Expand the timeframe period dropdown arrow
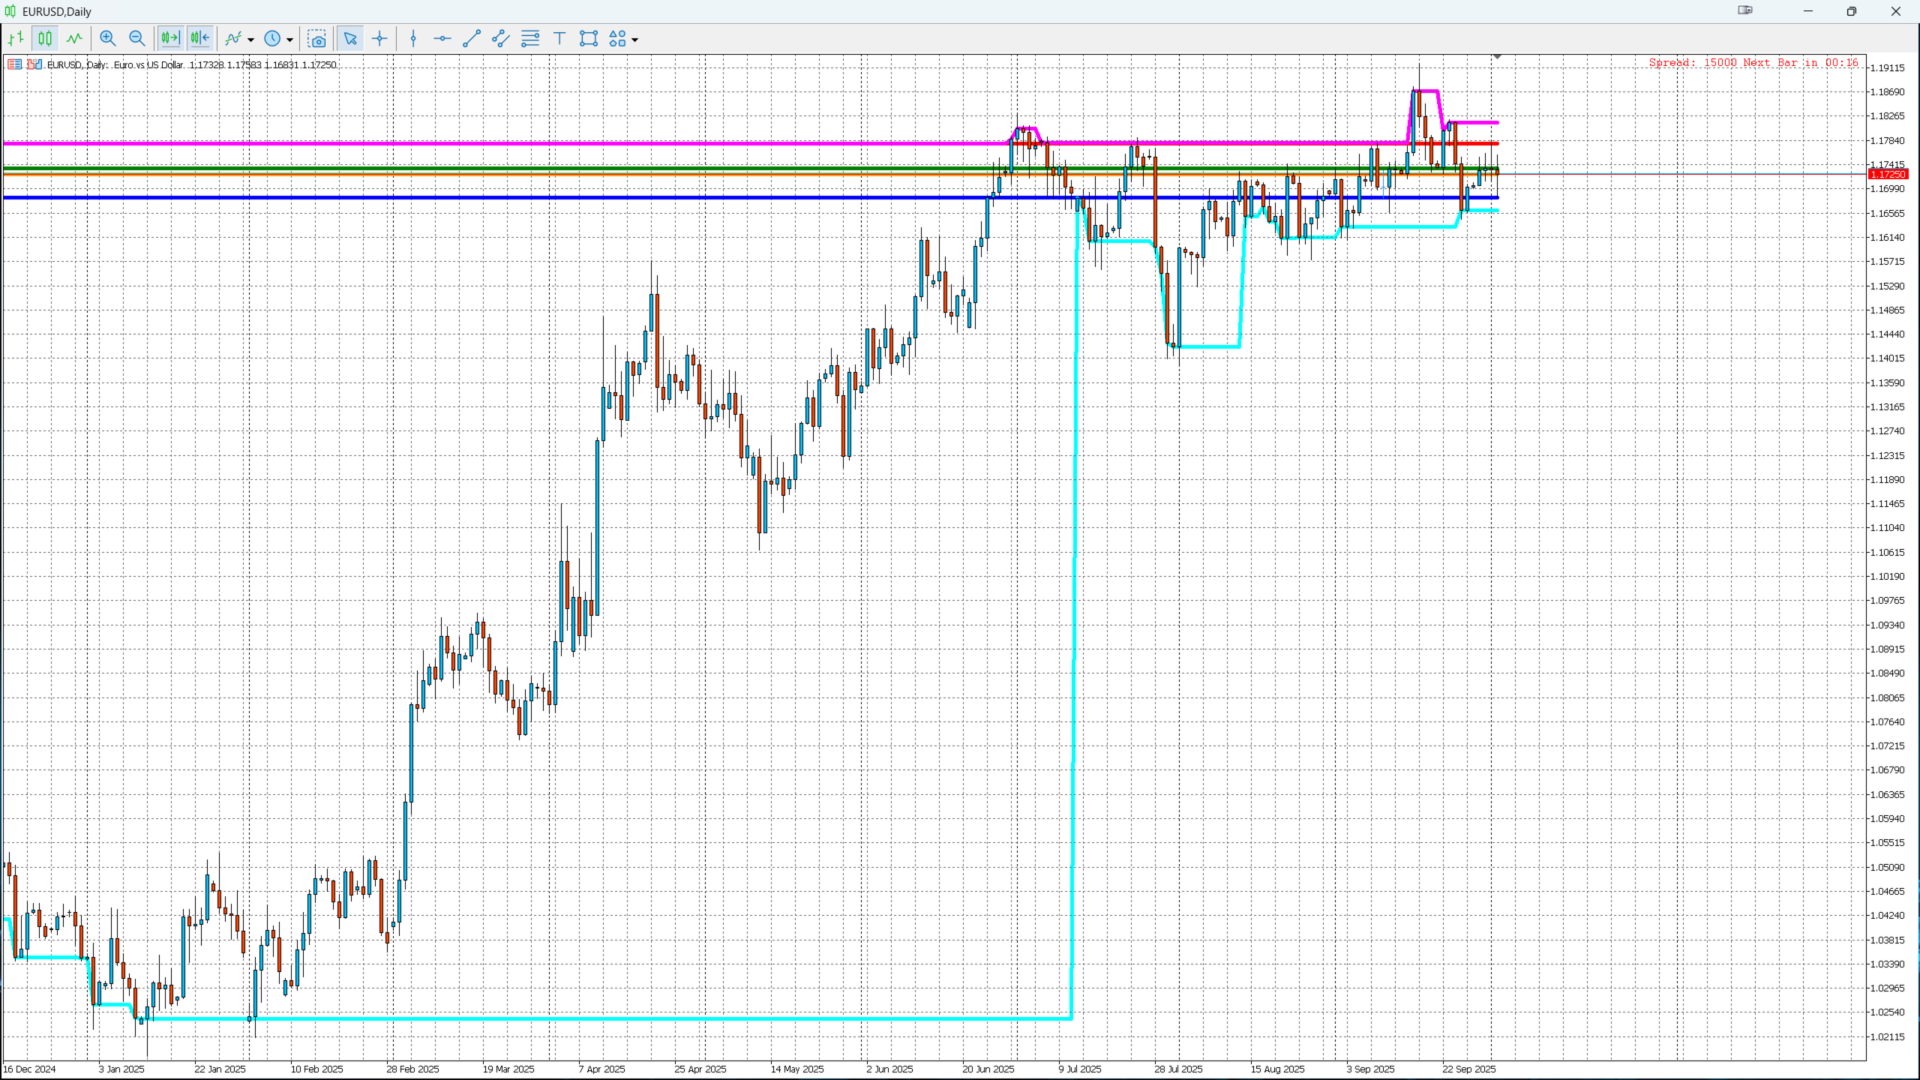Viewport: 1920px width, 1080px height. coord(290,40)
